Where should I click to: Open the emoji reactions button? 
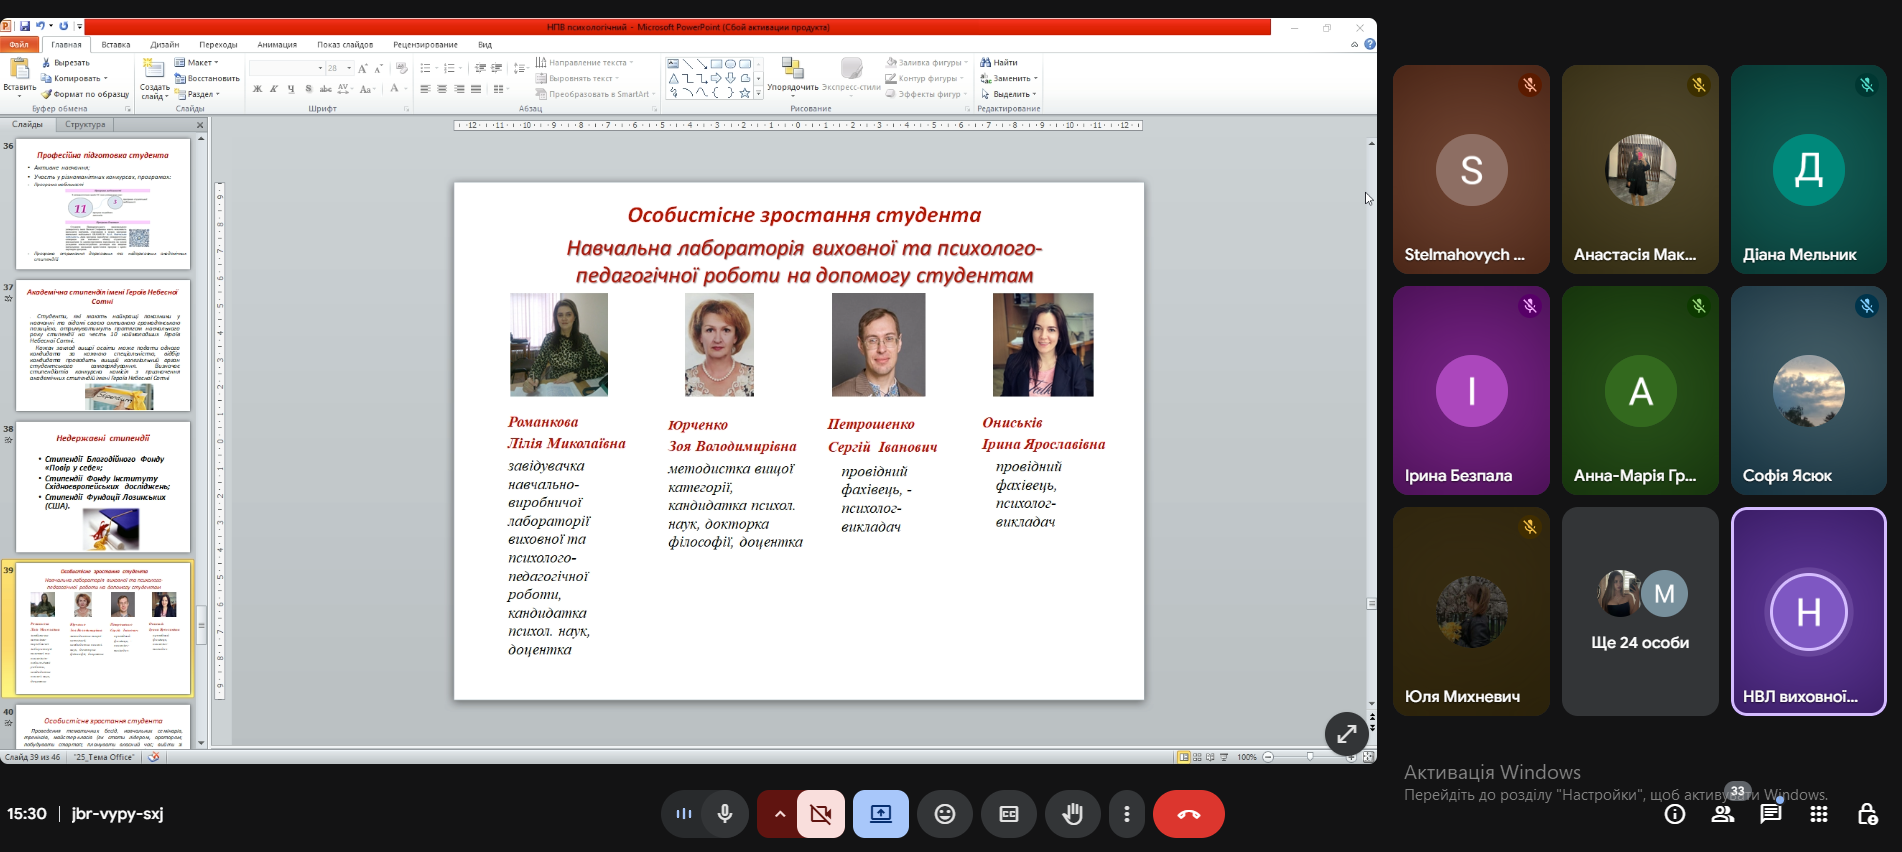pos(945,814)
